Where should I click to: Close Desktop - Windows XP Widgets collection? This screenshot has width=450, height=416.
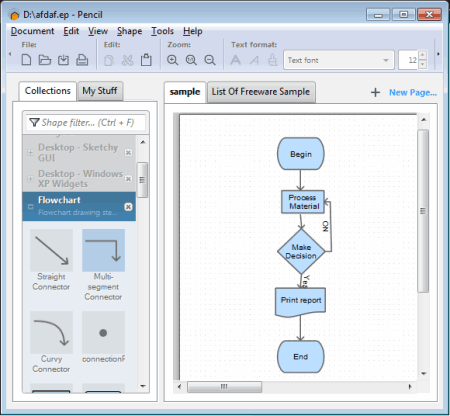pos(128,179)
